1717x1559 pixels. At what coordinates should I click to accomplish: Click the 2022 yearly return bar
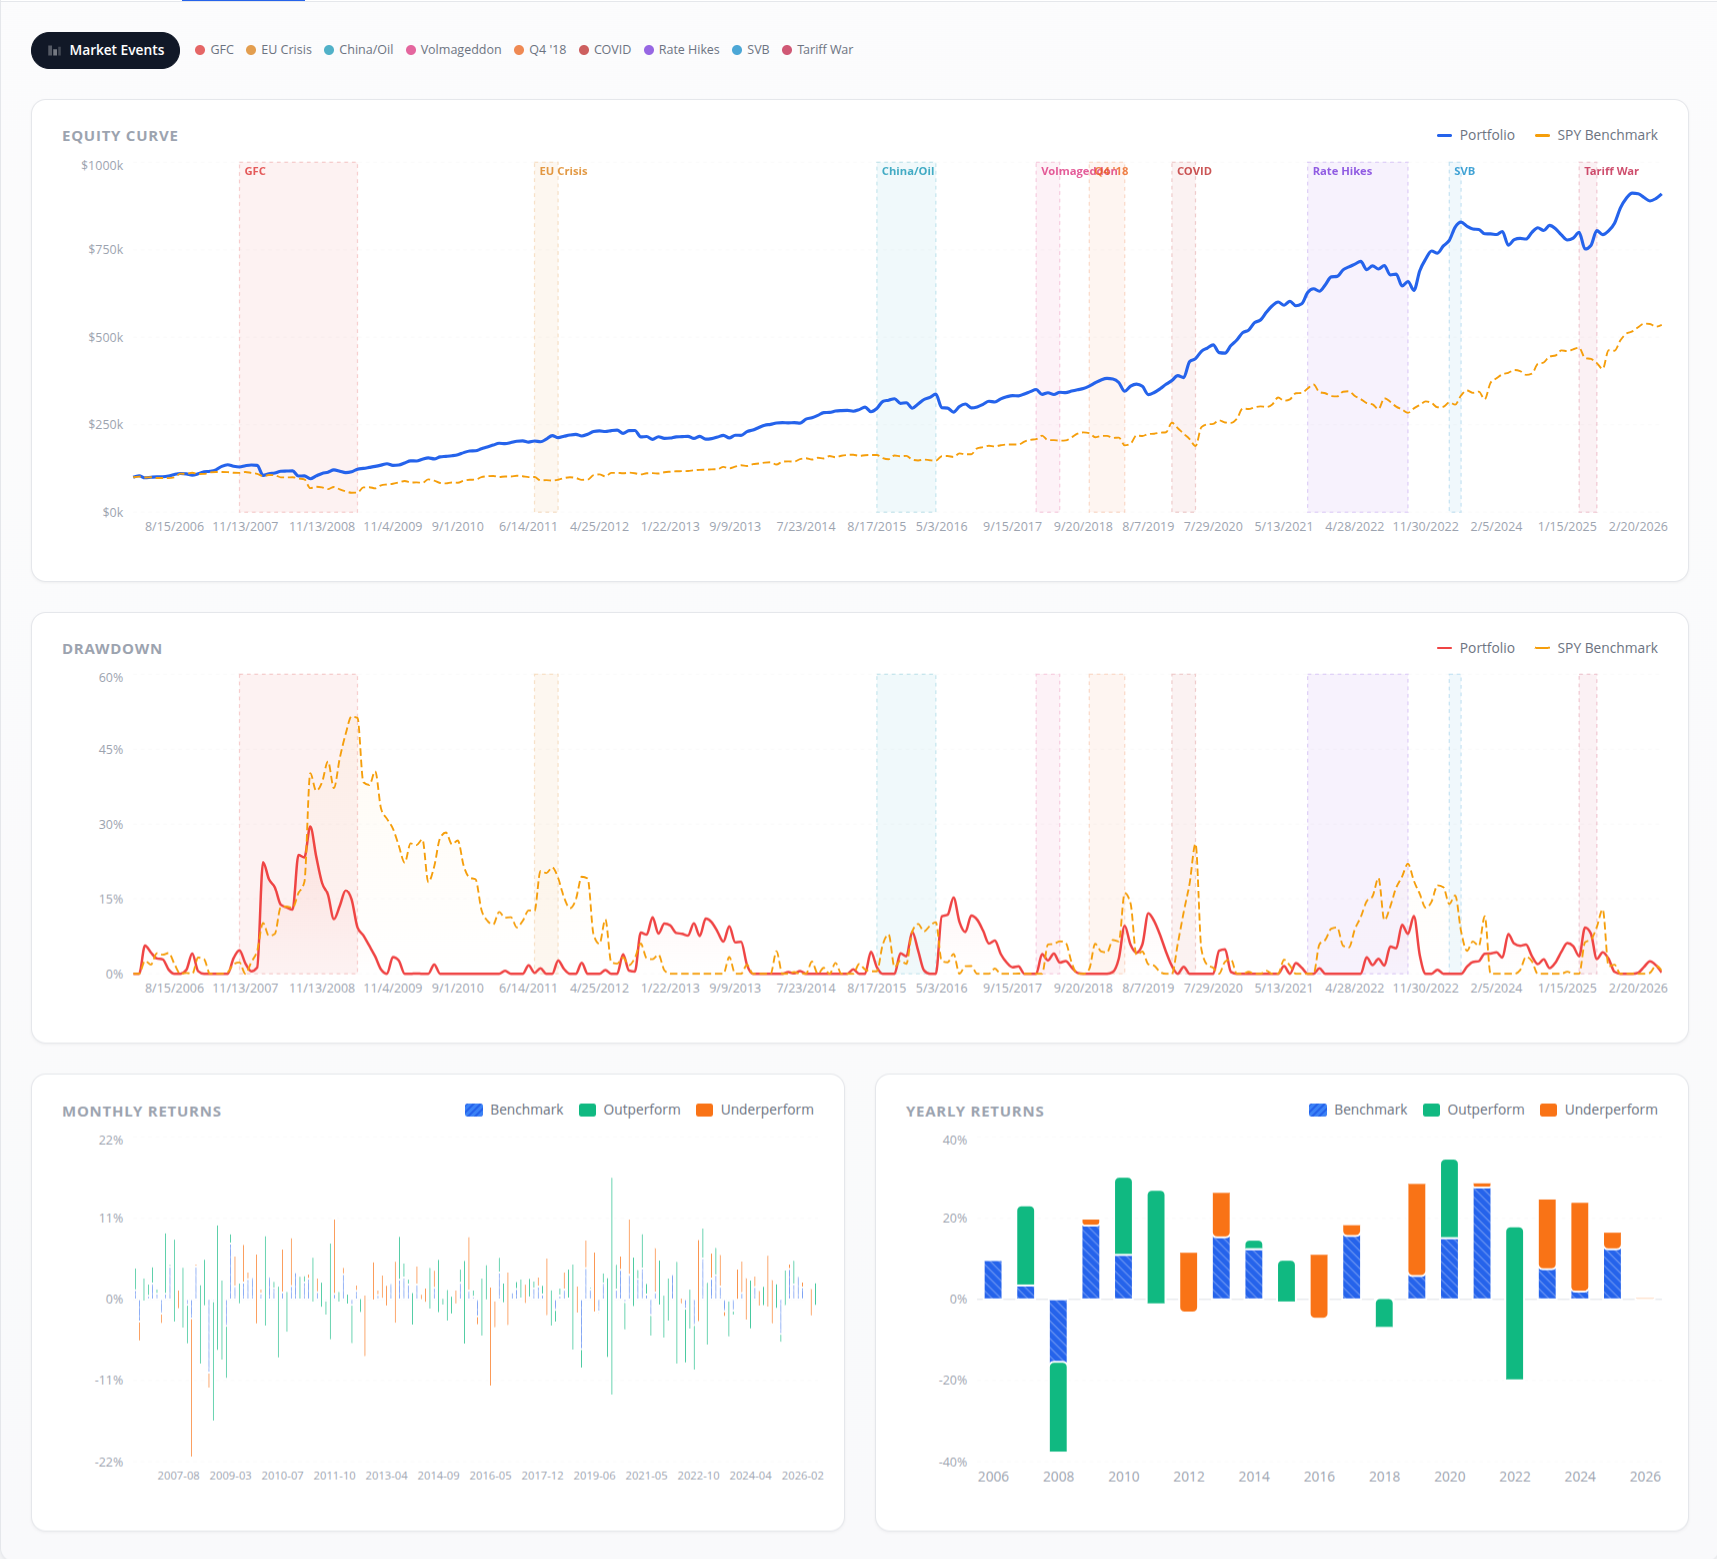[1514, 1303]
